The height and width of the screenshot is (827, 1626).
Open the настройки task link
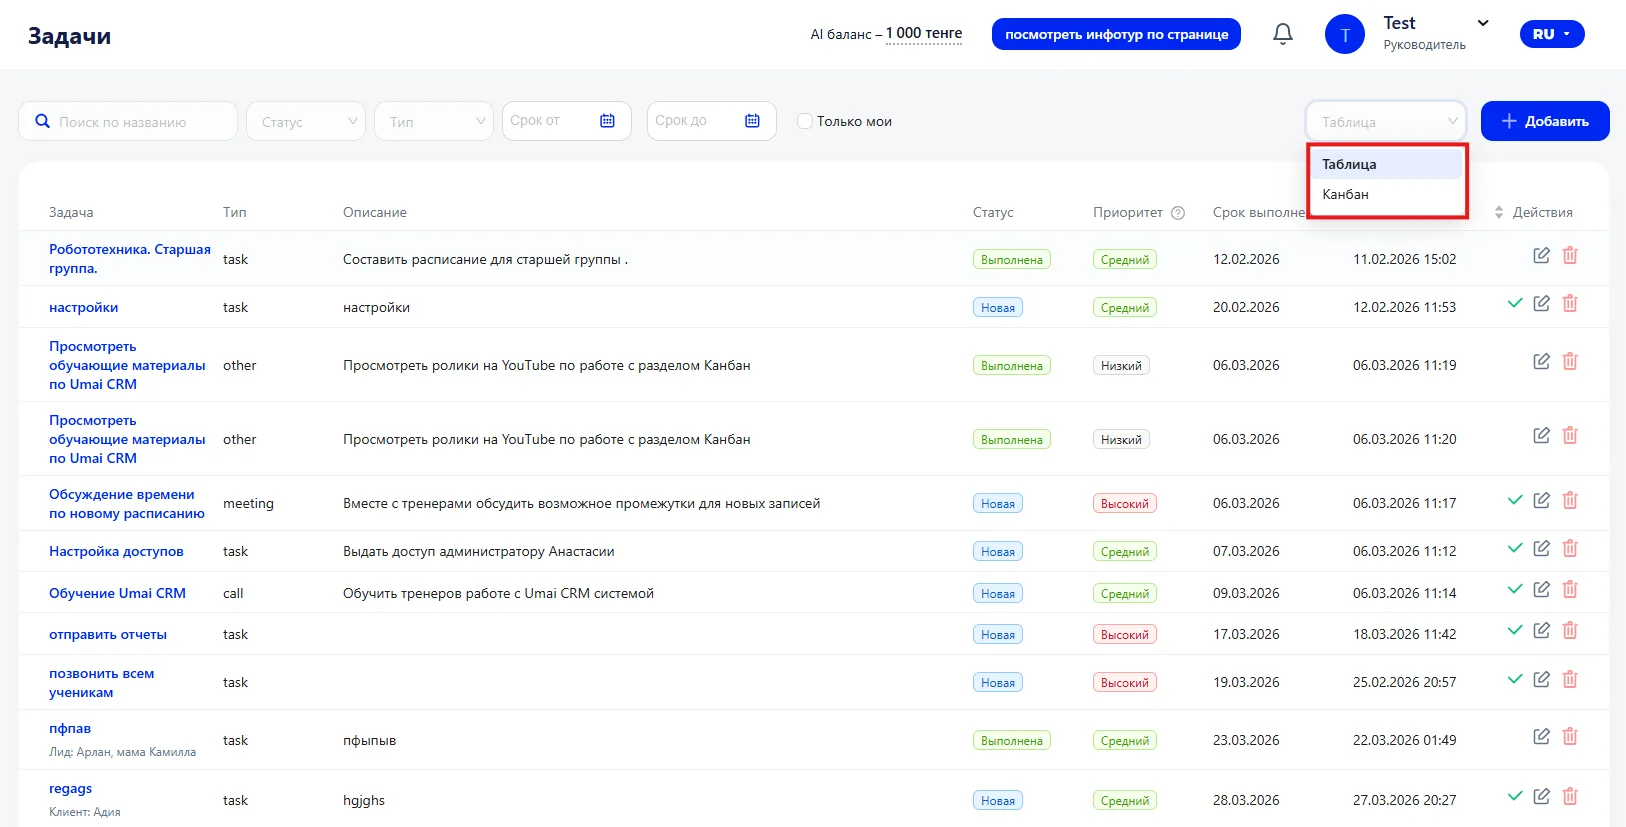point(84,307)
